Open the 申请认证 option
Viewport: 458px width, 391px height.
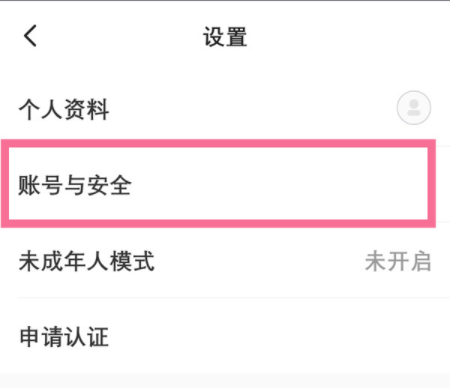pyautogui.click(x=225, y=336)
